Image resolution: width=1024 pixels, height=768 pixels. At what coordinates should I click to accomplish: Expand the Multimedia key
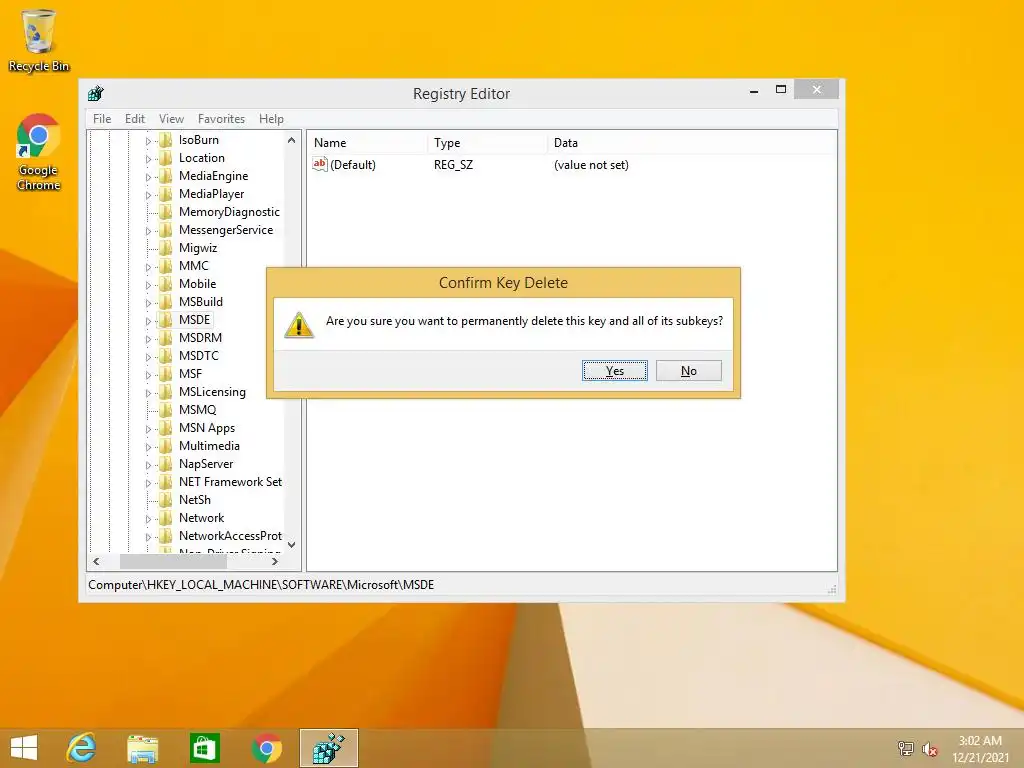pos(148,447)
